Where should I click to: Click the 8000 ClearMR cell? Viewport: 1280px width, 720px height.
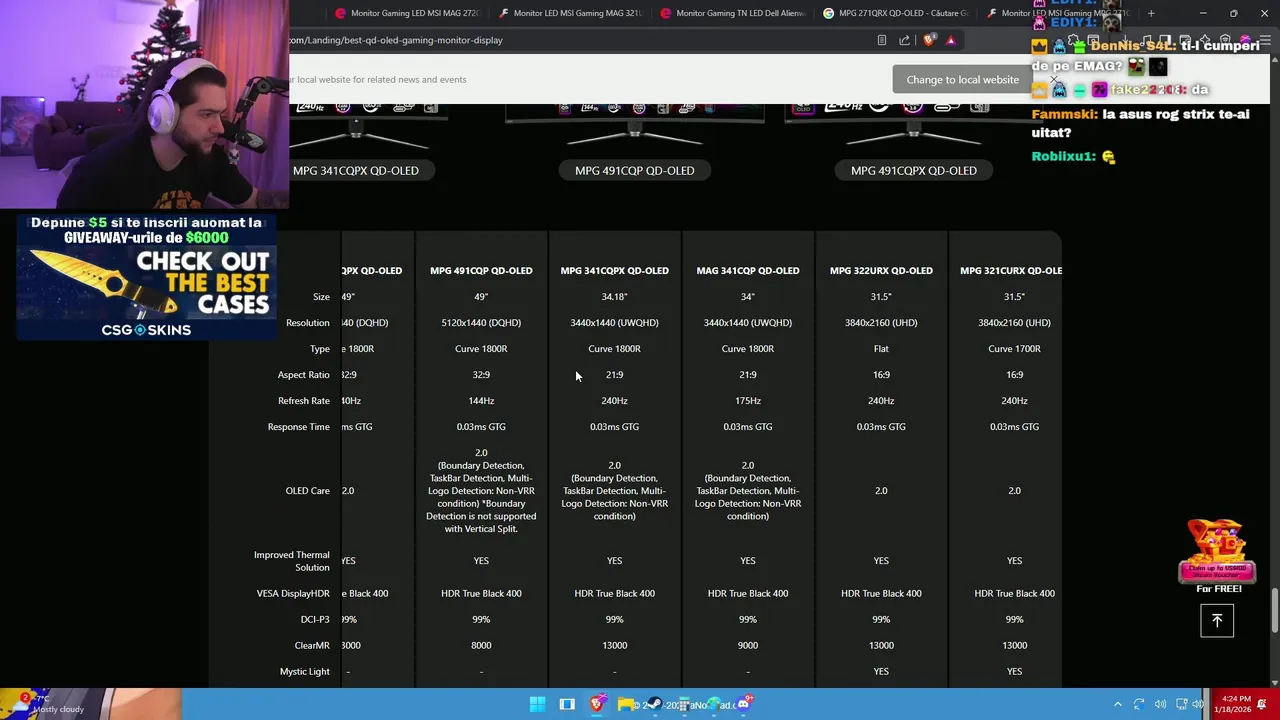(x=481, y=646)
